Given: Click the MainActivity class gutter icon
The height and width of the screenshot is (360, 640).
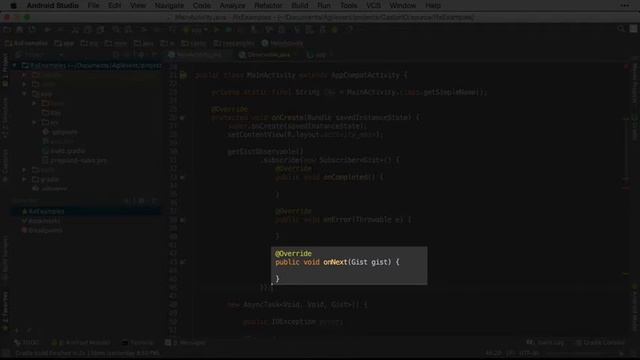Looking at the screenshot, I should click(183, 75).
